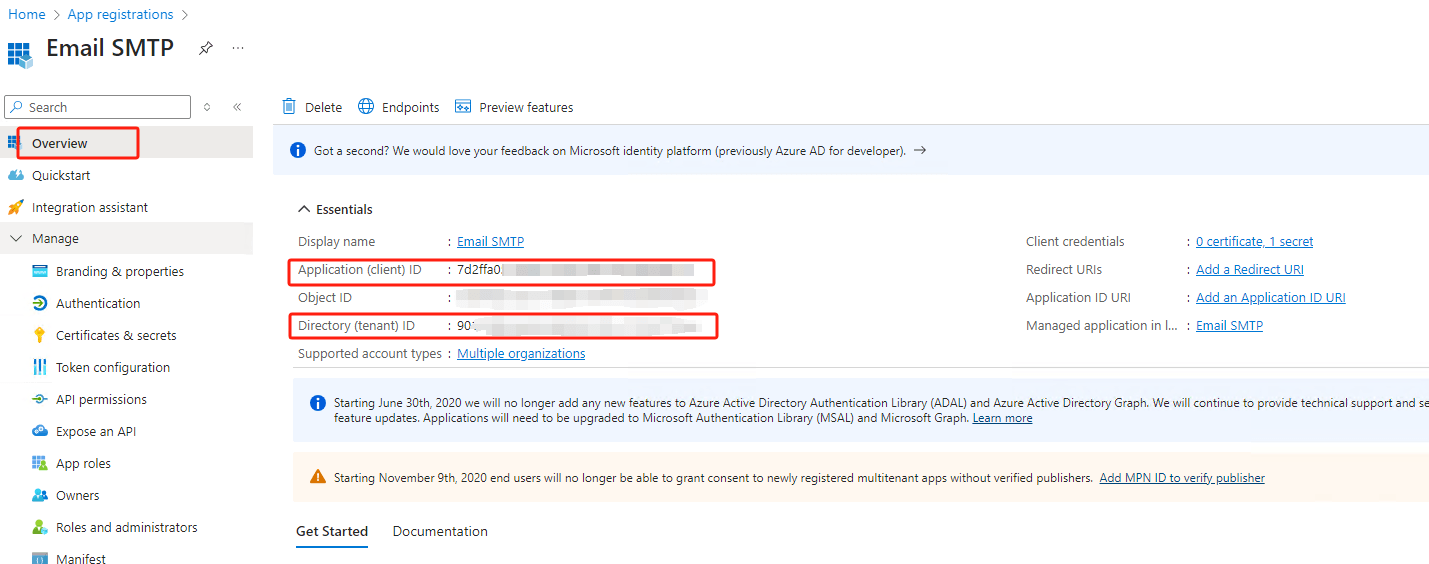
Task: Open Endpoints globe icon in toolbar
Action: tap(366, 107)
